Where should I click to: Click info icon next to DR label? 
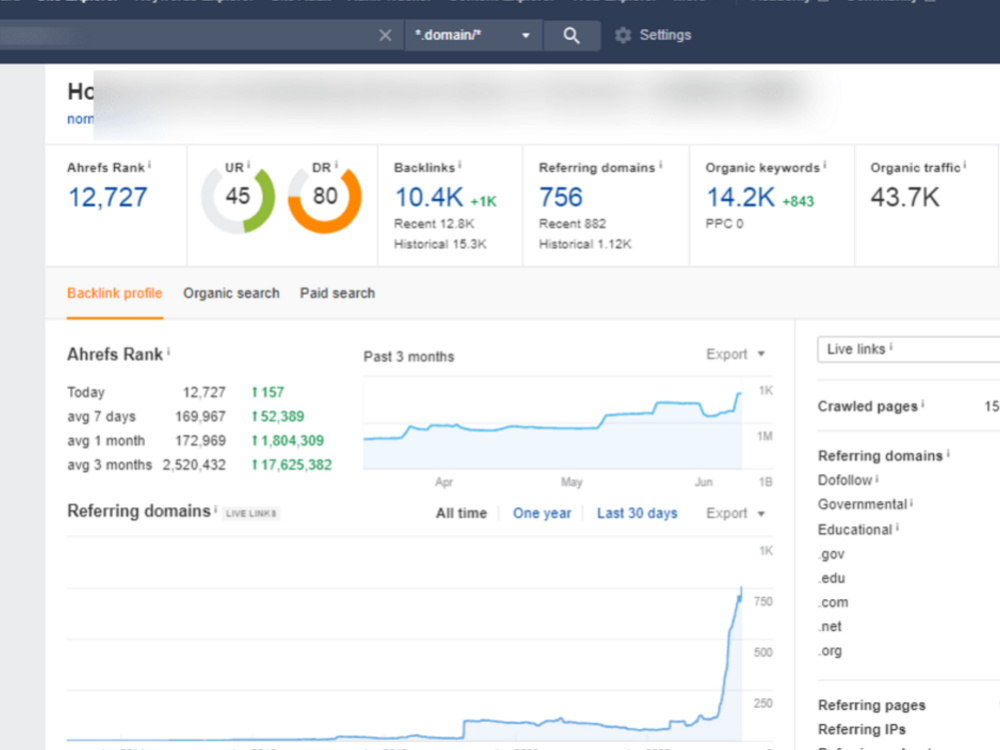pyautogui.click(x=336, y=165)
